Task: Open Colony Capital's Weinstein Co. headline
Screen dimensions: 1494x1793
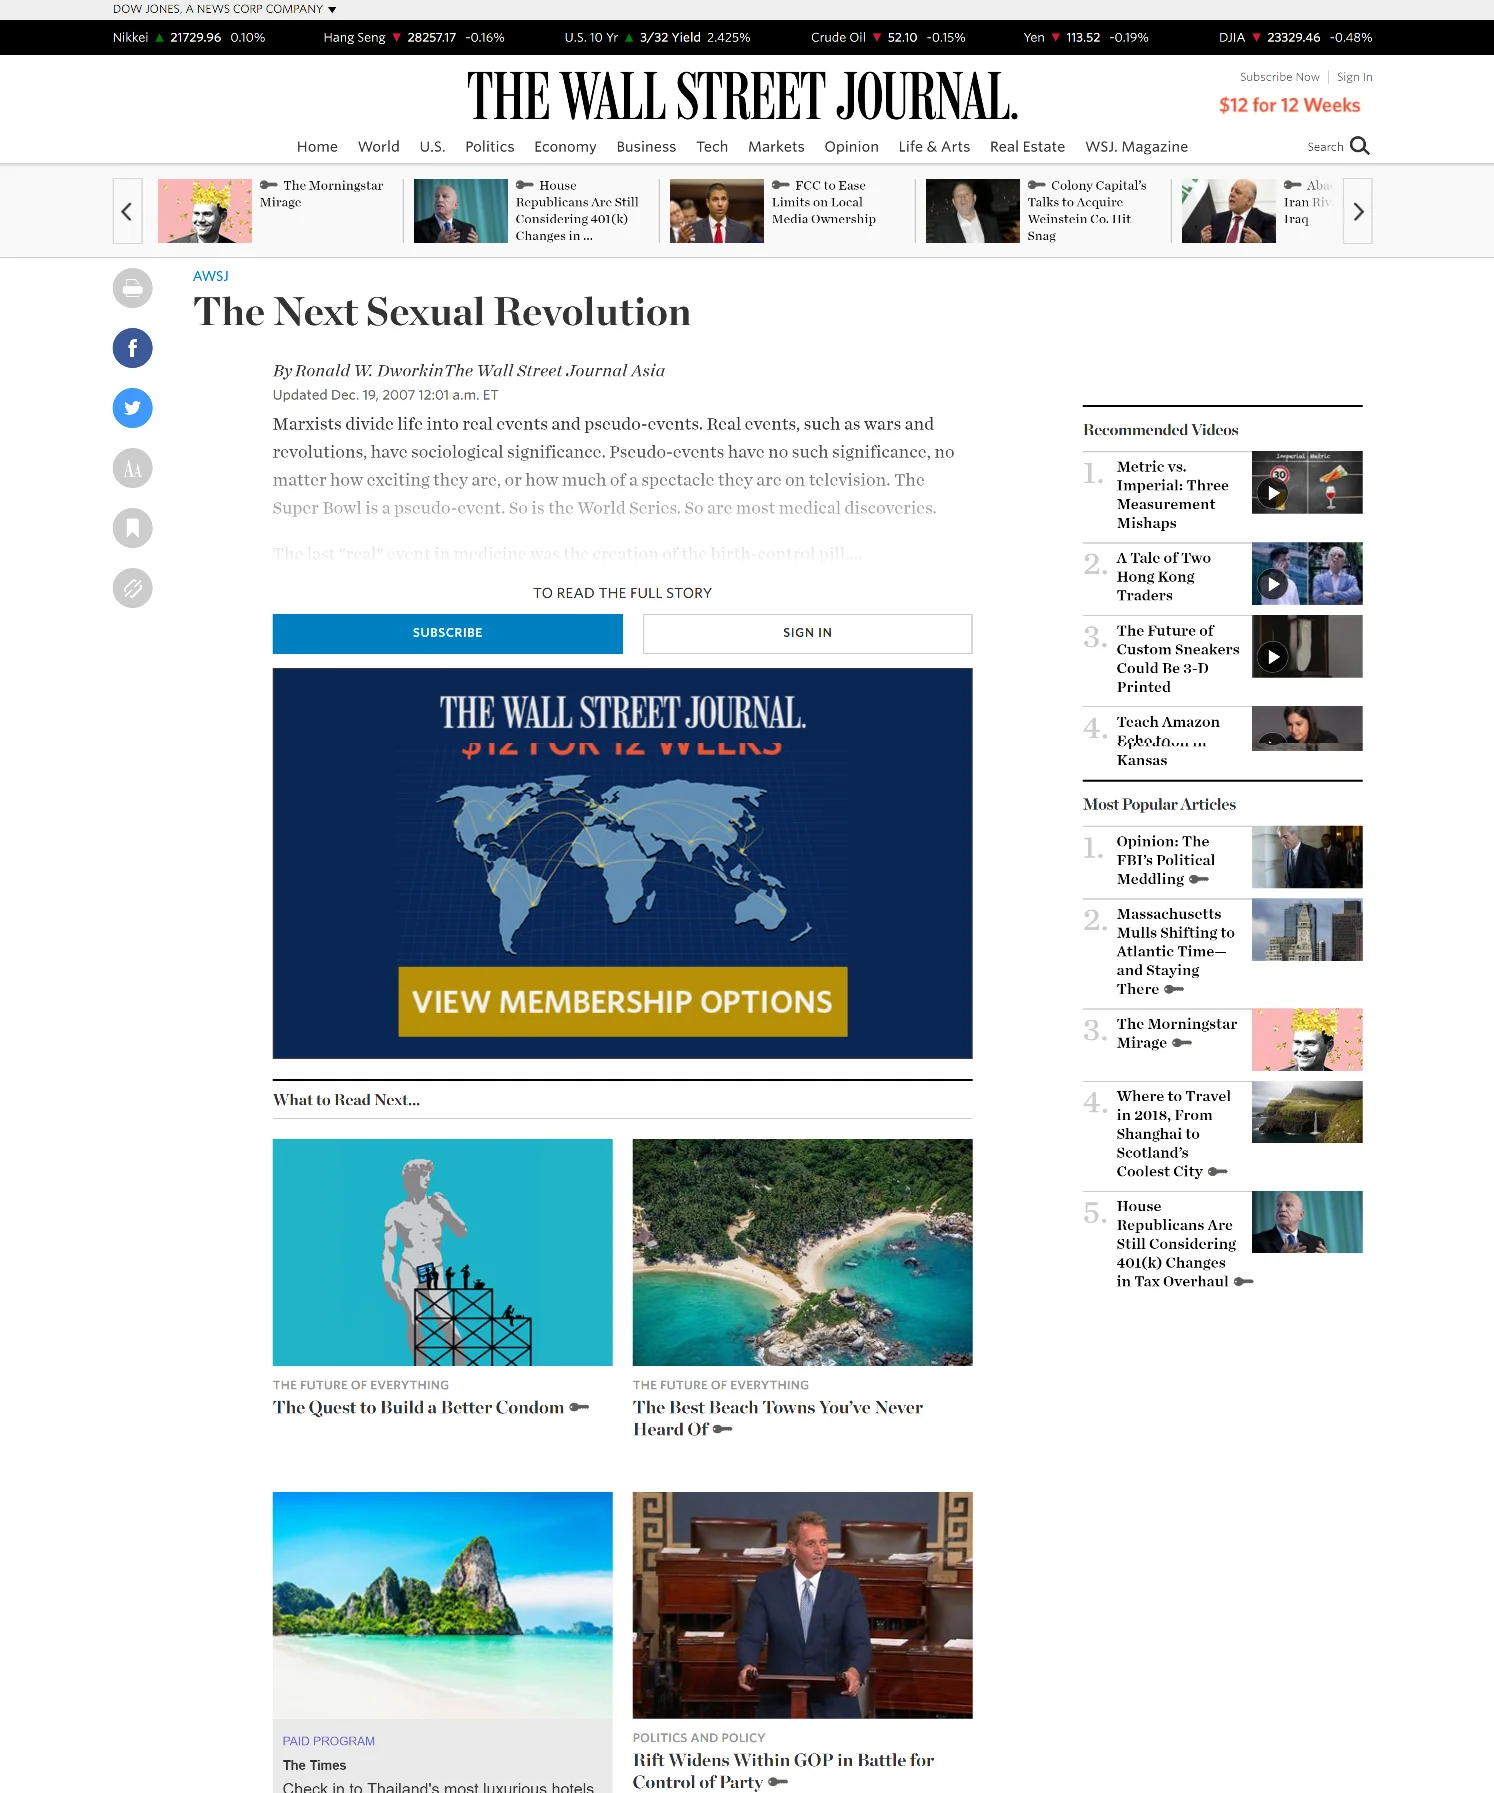Action: point(1087,211)
